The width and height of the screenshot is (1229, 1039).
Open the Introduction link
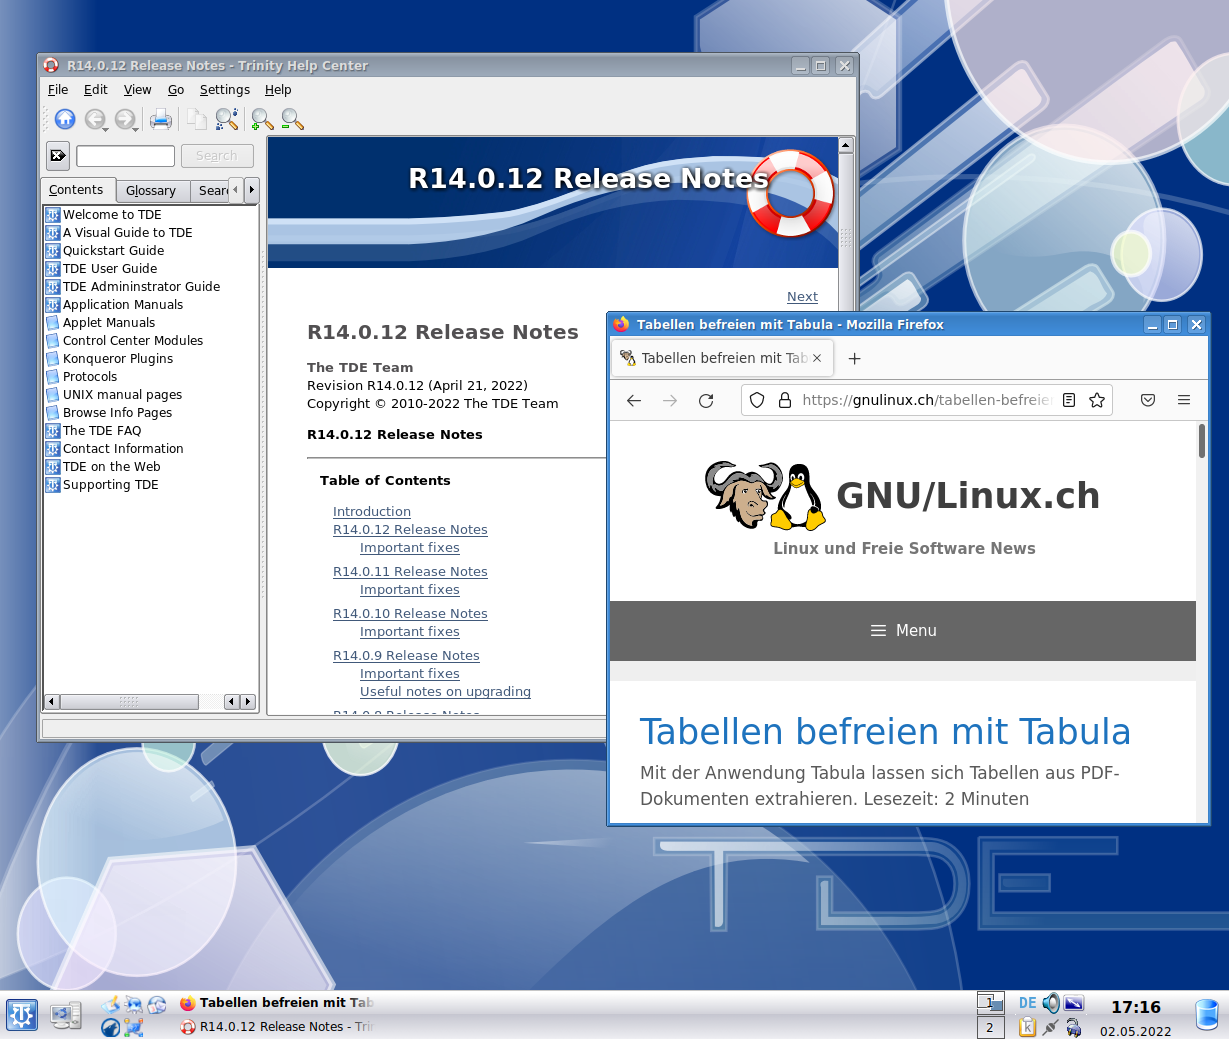[372, 511]
